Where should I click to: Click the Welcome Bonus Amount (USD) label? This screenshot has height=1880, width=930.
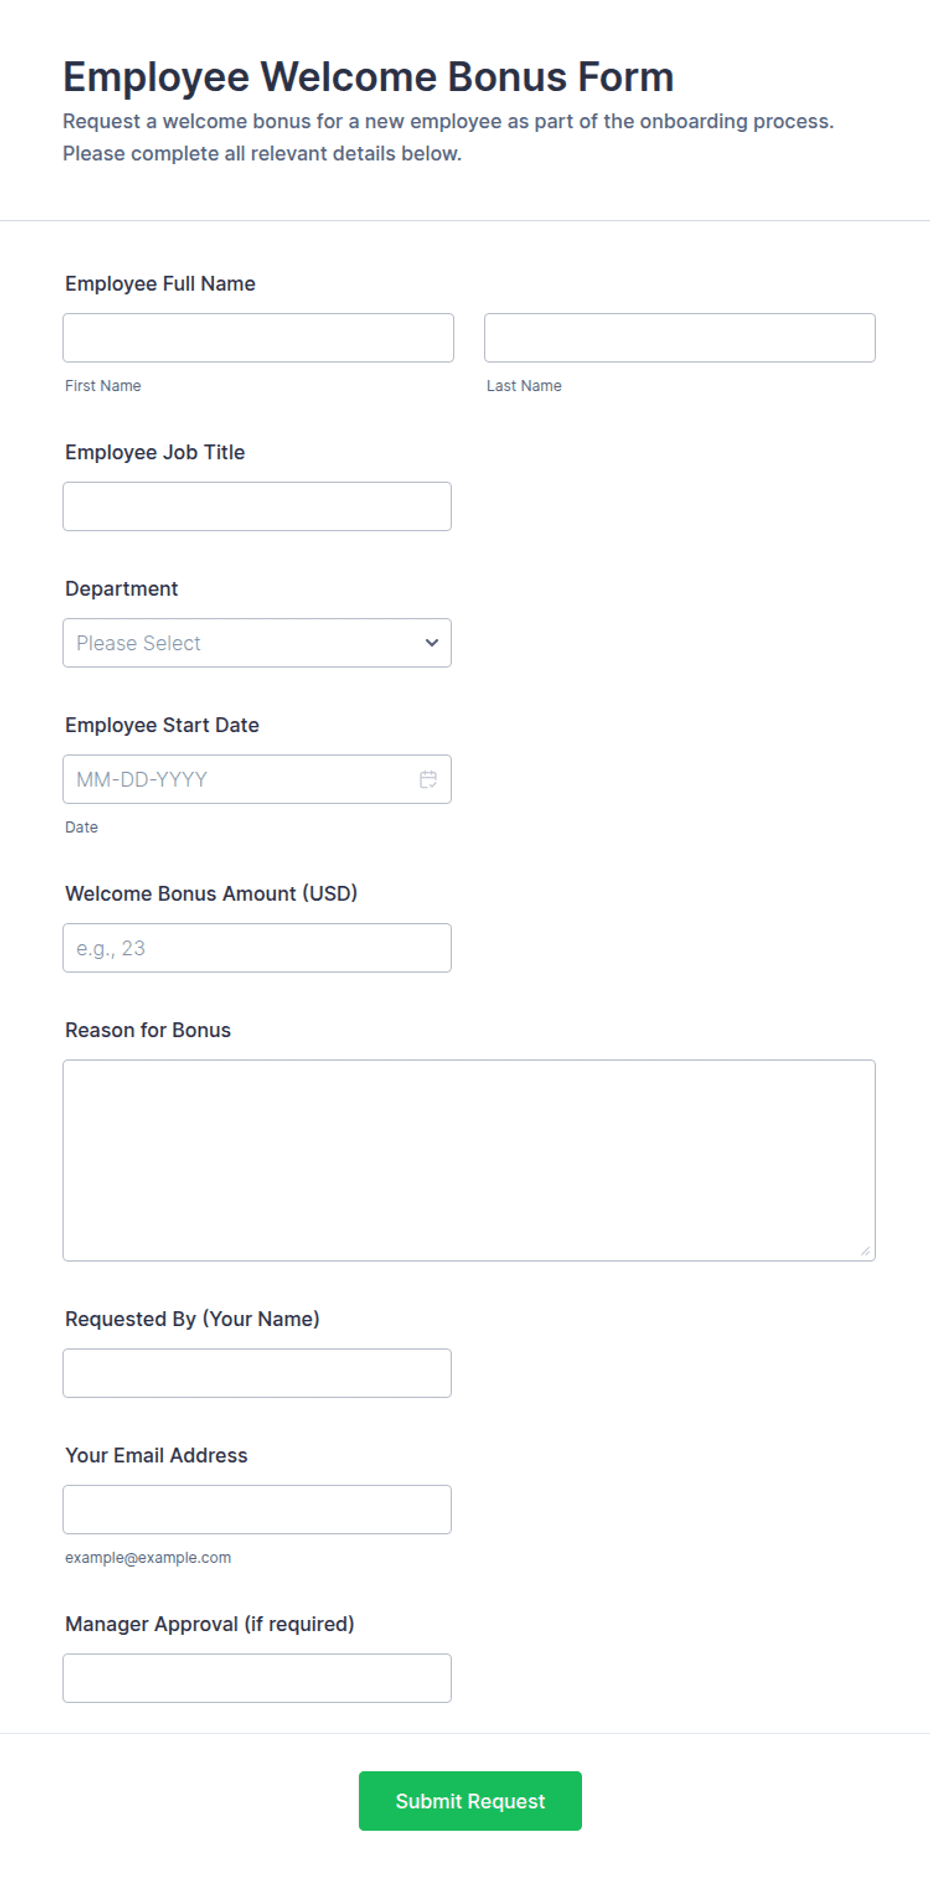211,894
